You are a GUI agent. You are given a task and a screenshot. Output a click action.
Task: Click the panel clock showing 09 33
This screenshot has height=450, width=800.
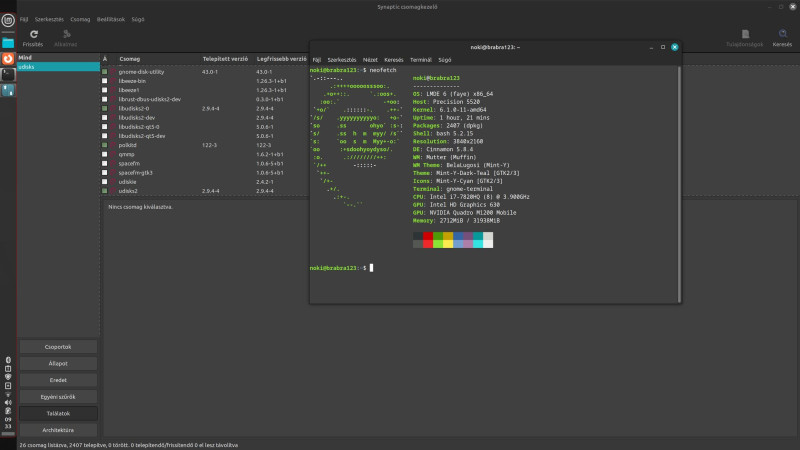tap(8, 423)
